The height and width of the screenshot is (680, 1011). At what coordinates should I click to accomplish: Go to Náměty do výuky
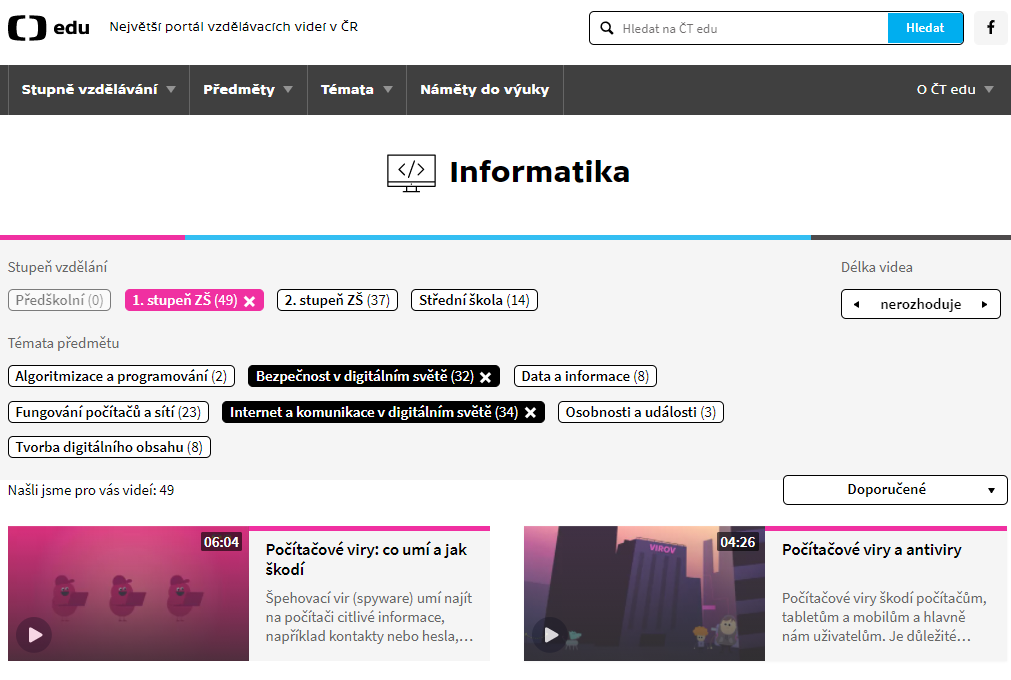coord(484,90)
